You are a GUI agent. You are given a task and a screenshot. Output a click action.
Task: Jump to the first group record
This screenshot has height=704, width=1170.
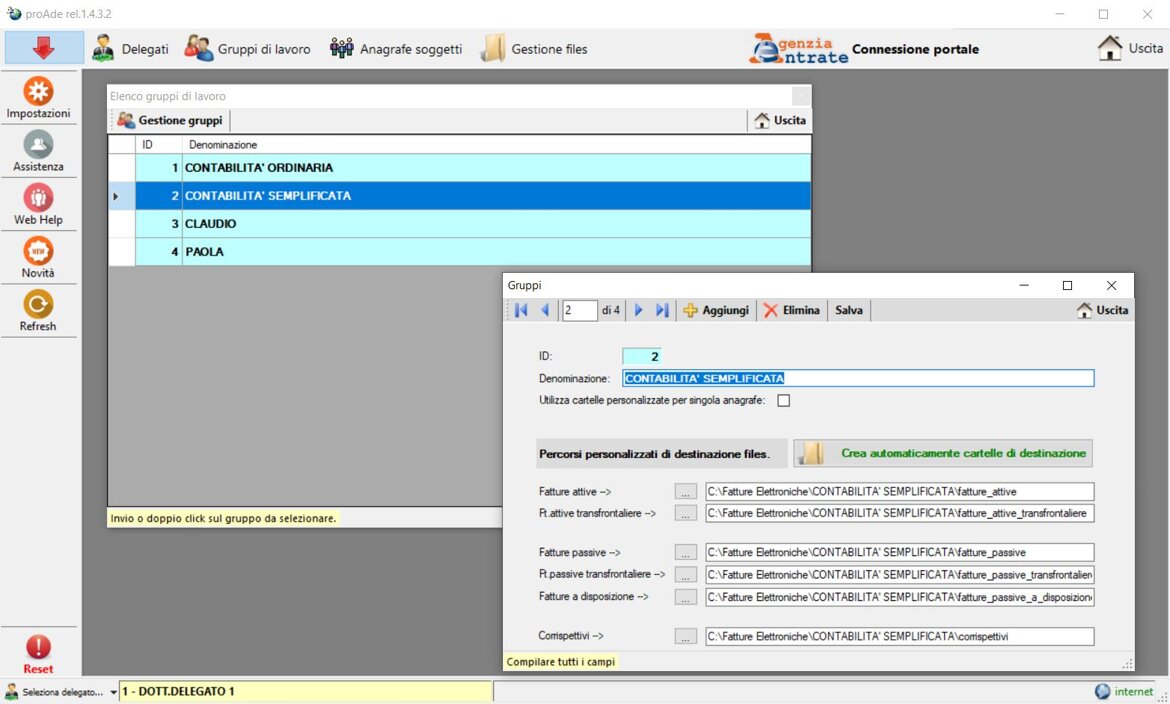521,311
